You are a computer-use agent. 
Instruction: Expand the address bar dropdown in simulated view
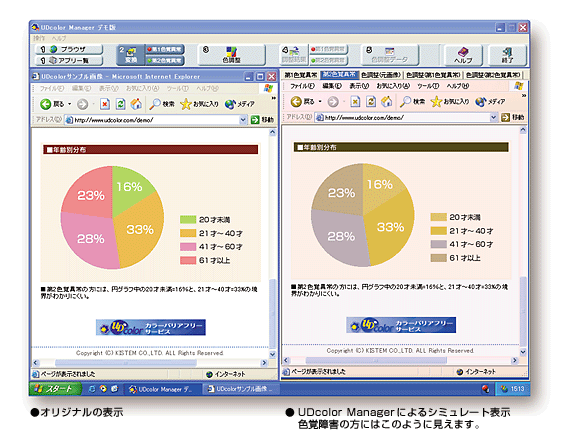(493, 117)
